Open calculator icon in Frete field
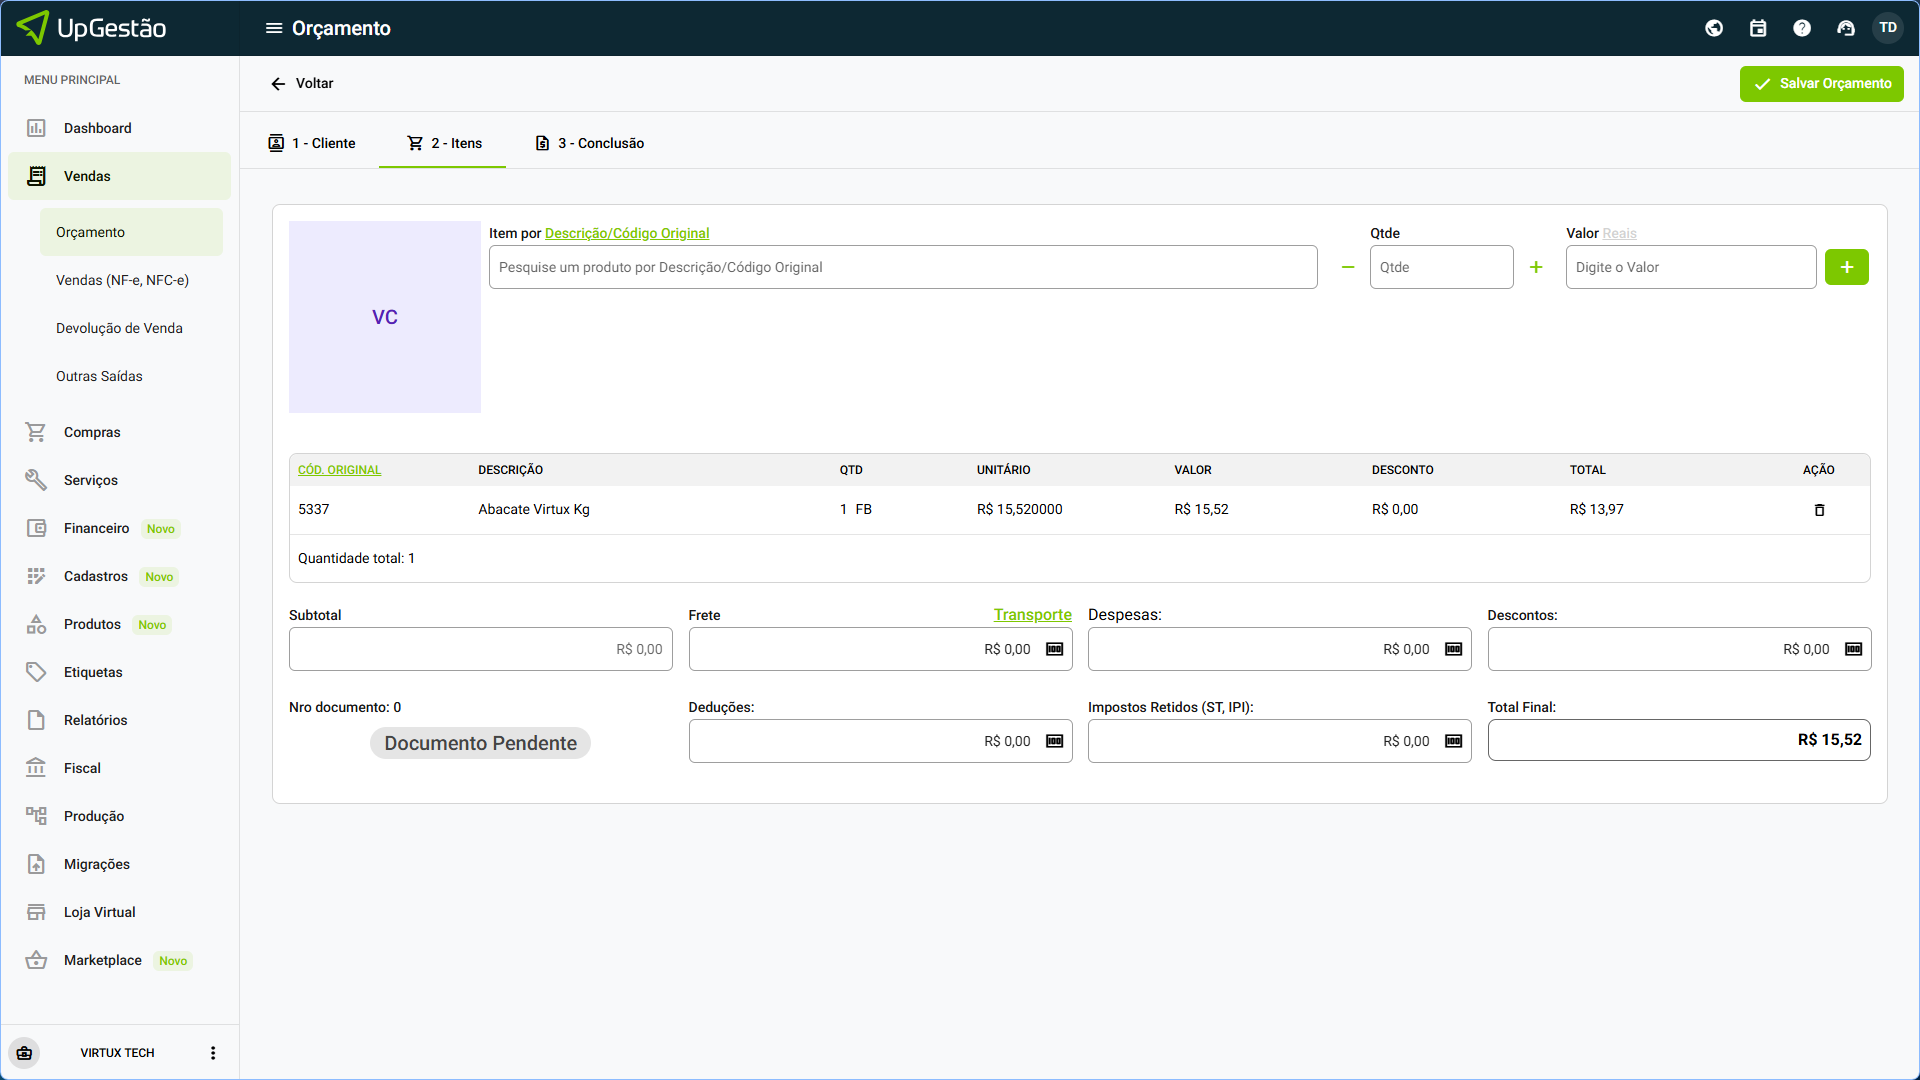This screenshot has width=1920, height=1080. click(x=1054, y=649)
